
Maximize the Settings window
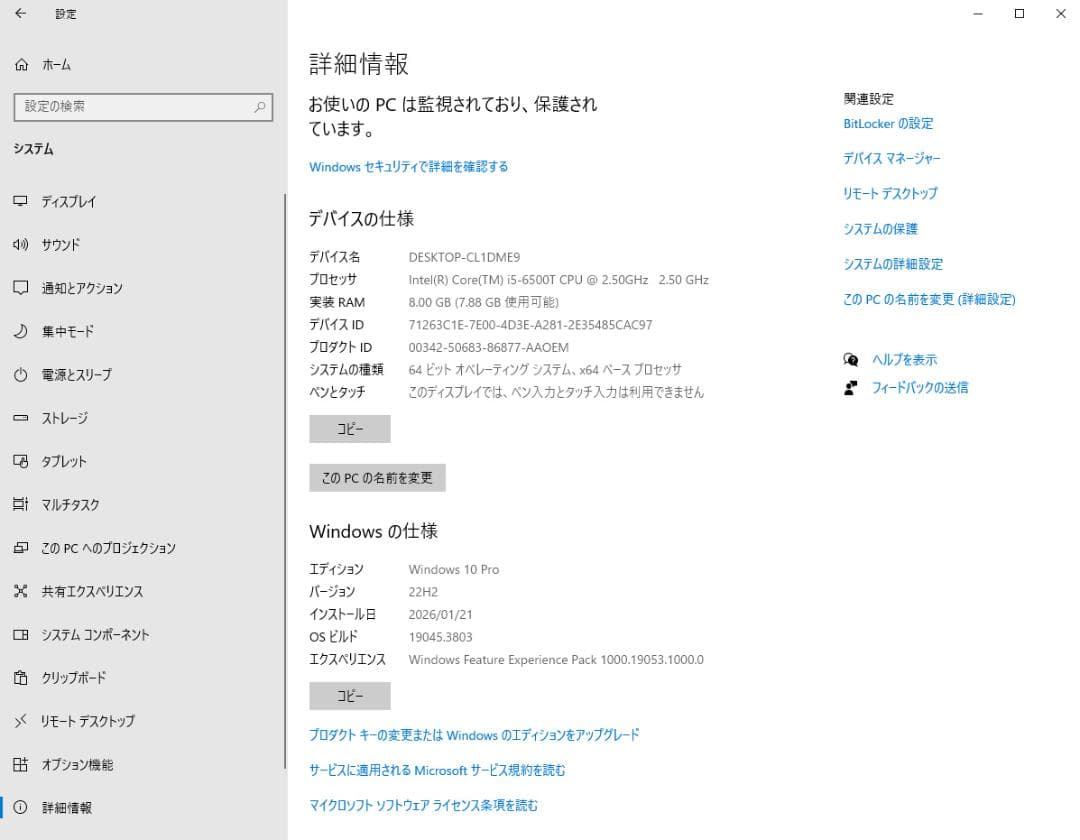(x=1019, y=14)
